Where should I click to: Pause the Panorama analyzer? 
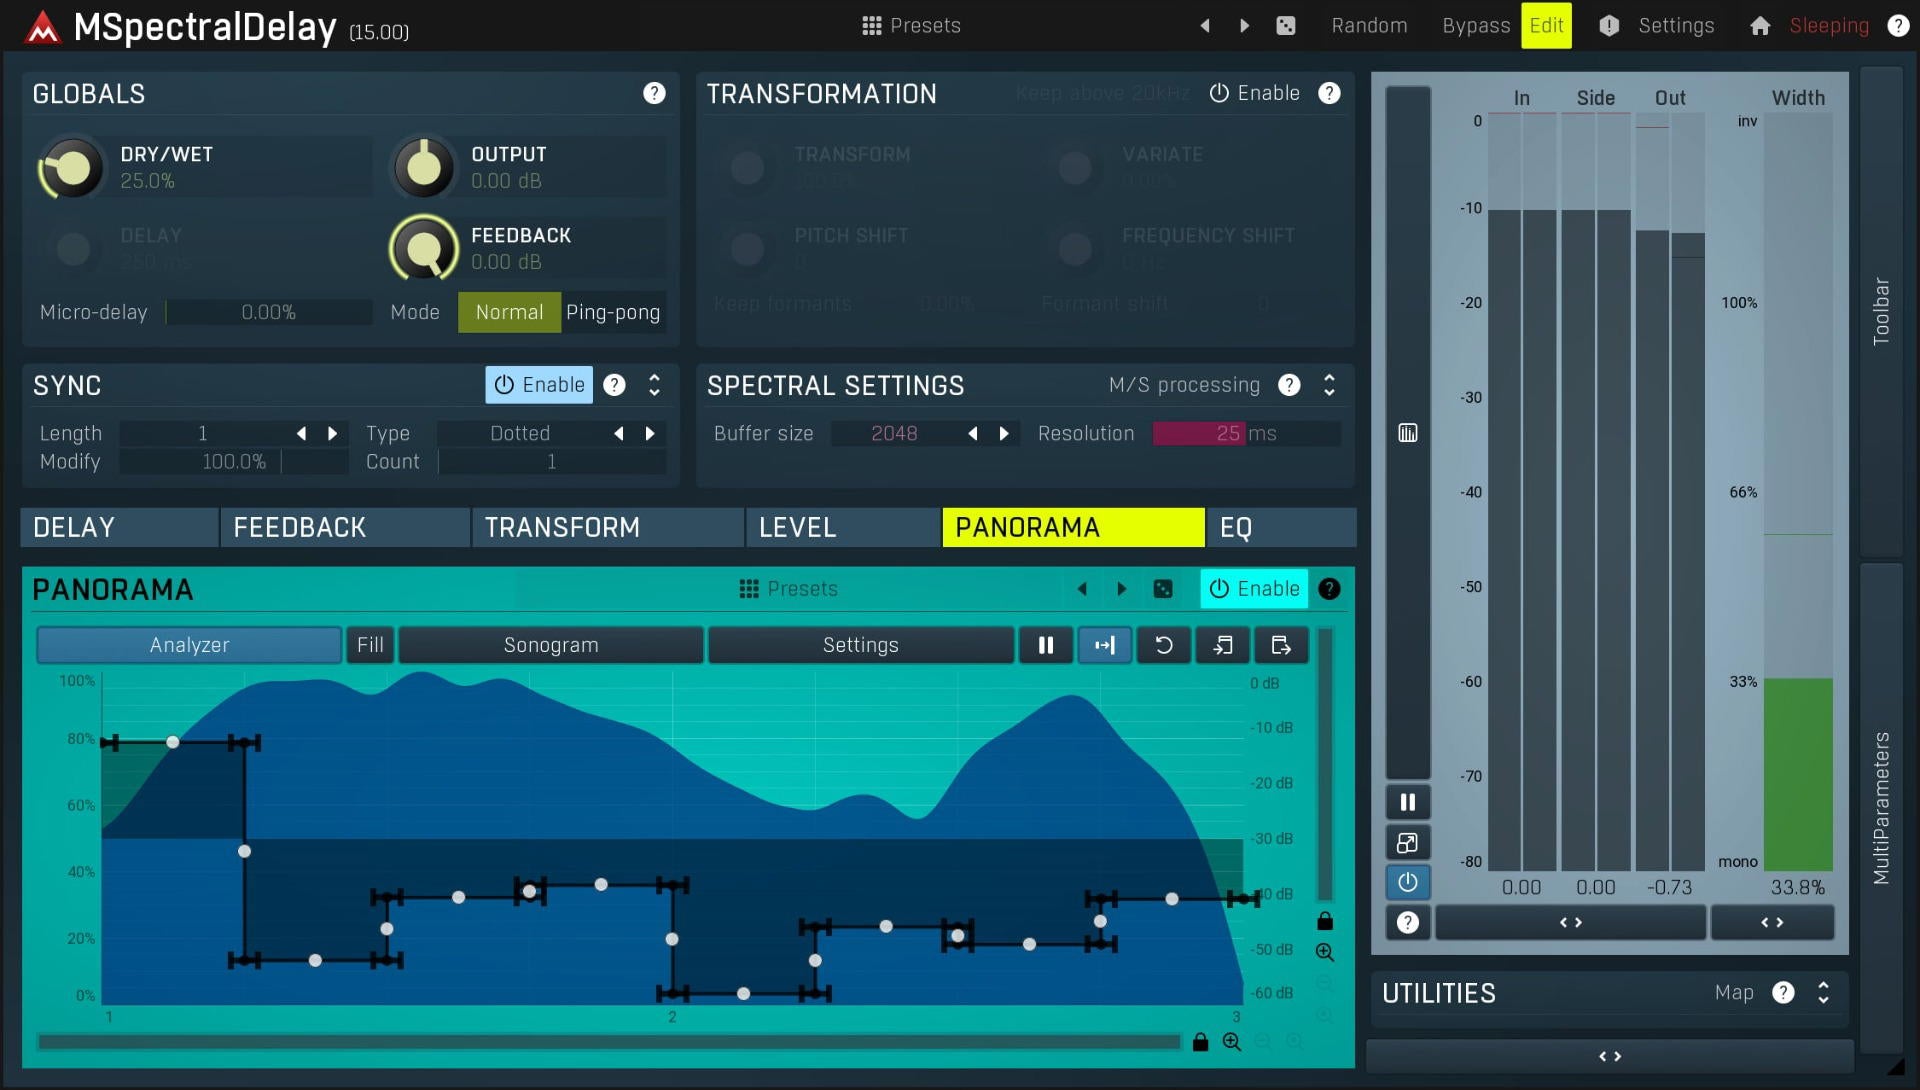point(1046,645)
